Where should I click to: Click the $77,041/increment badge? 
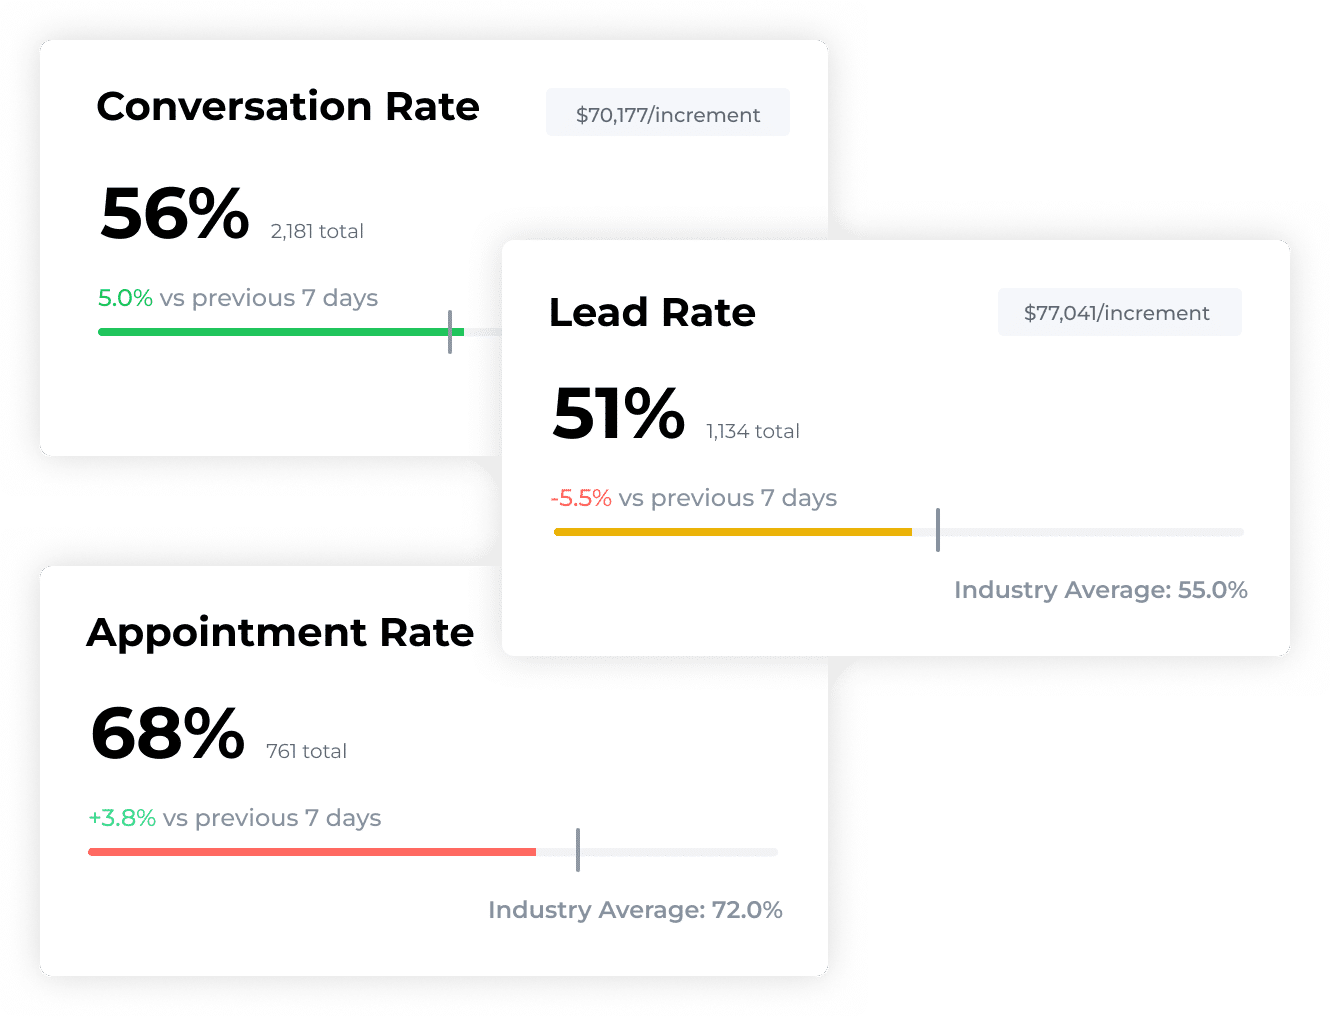coord(1119,313)
